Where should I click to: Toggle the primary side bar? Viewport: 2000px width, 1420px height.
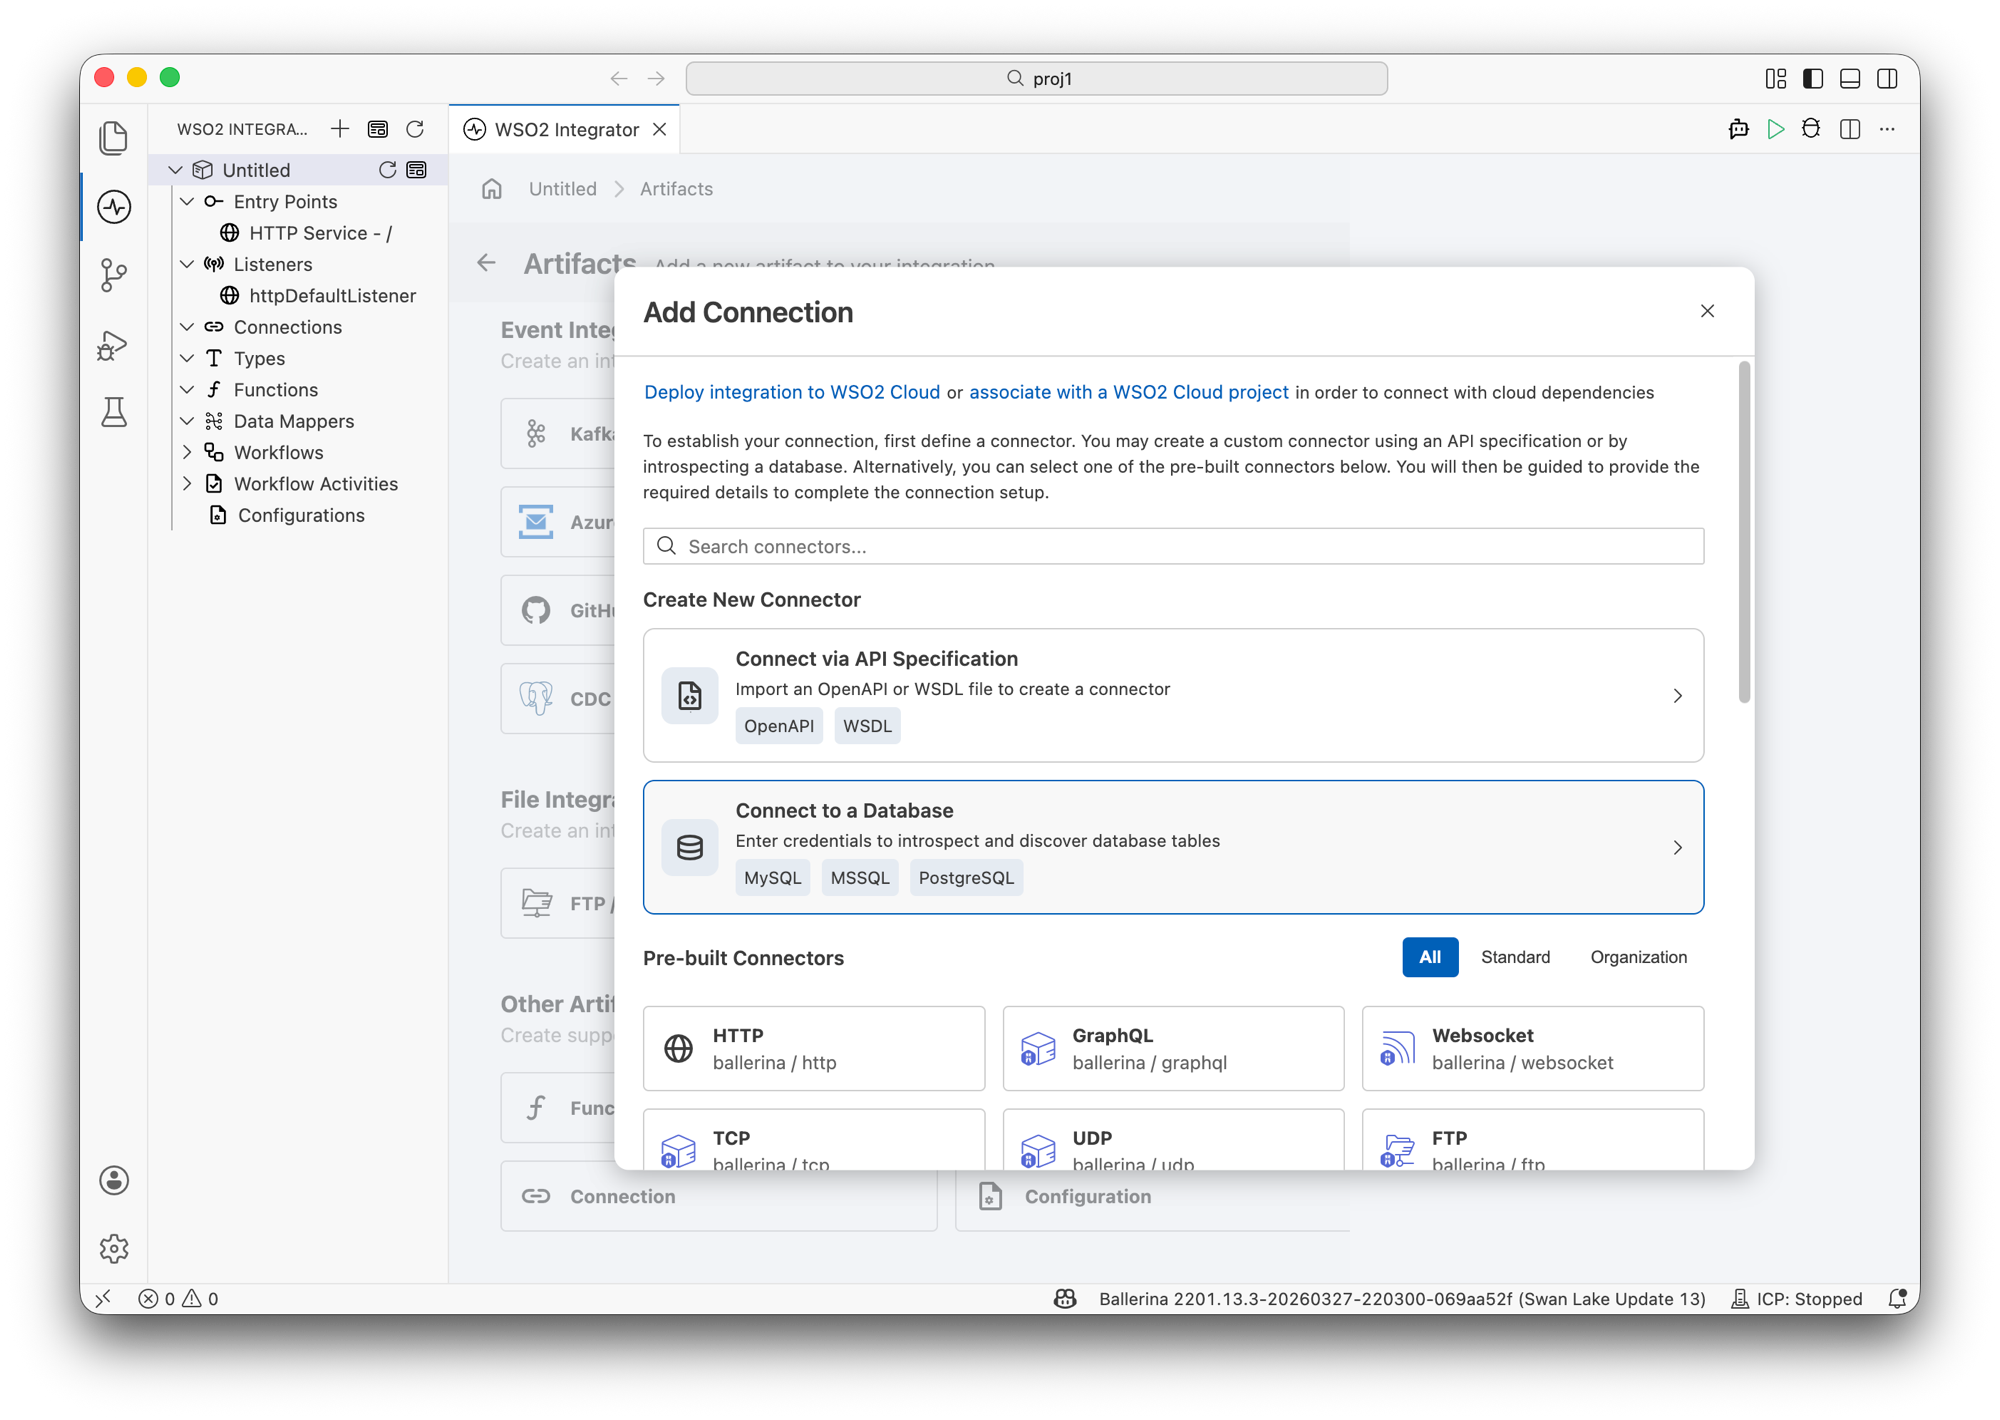click(x=1813, y=78)
